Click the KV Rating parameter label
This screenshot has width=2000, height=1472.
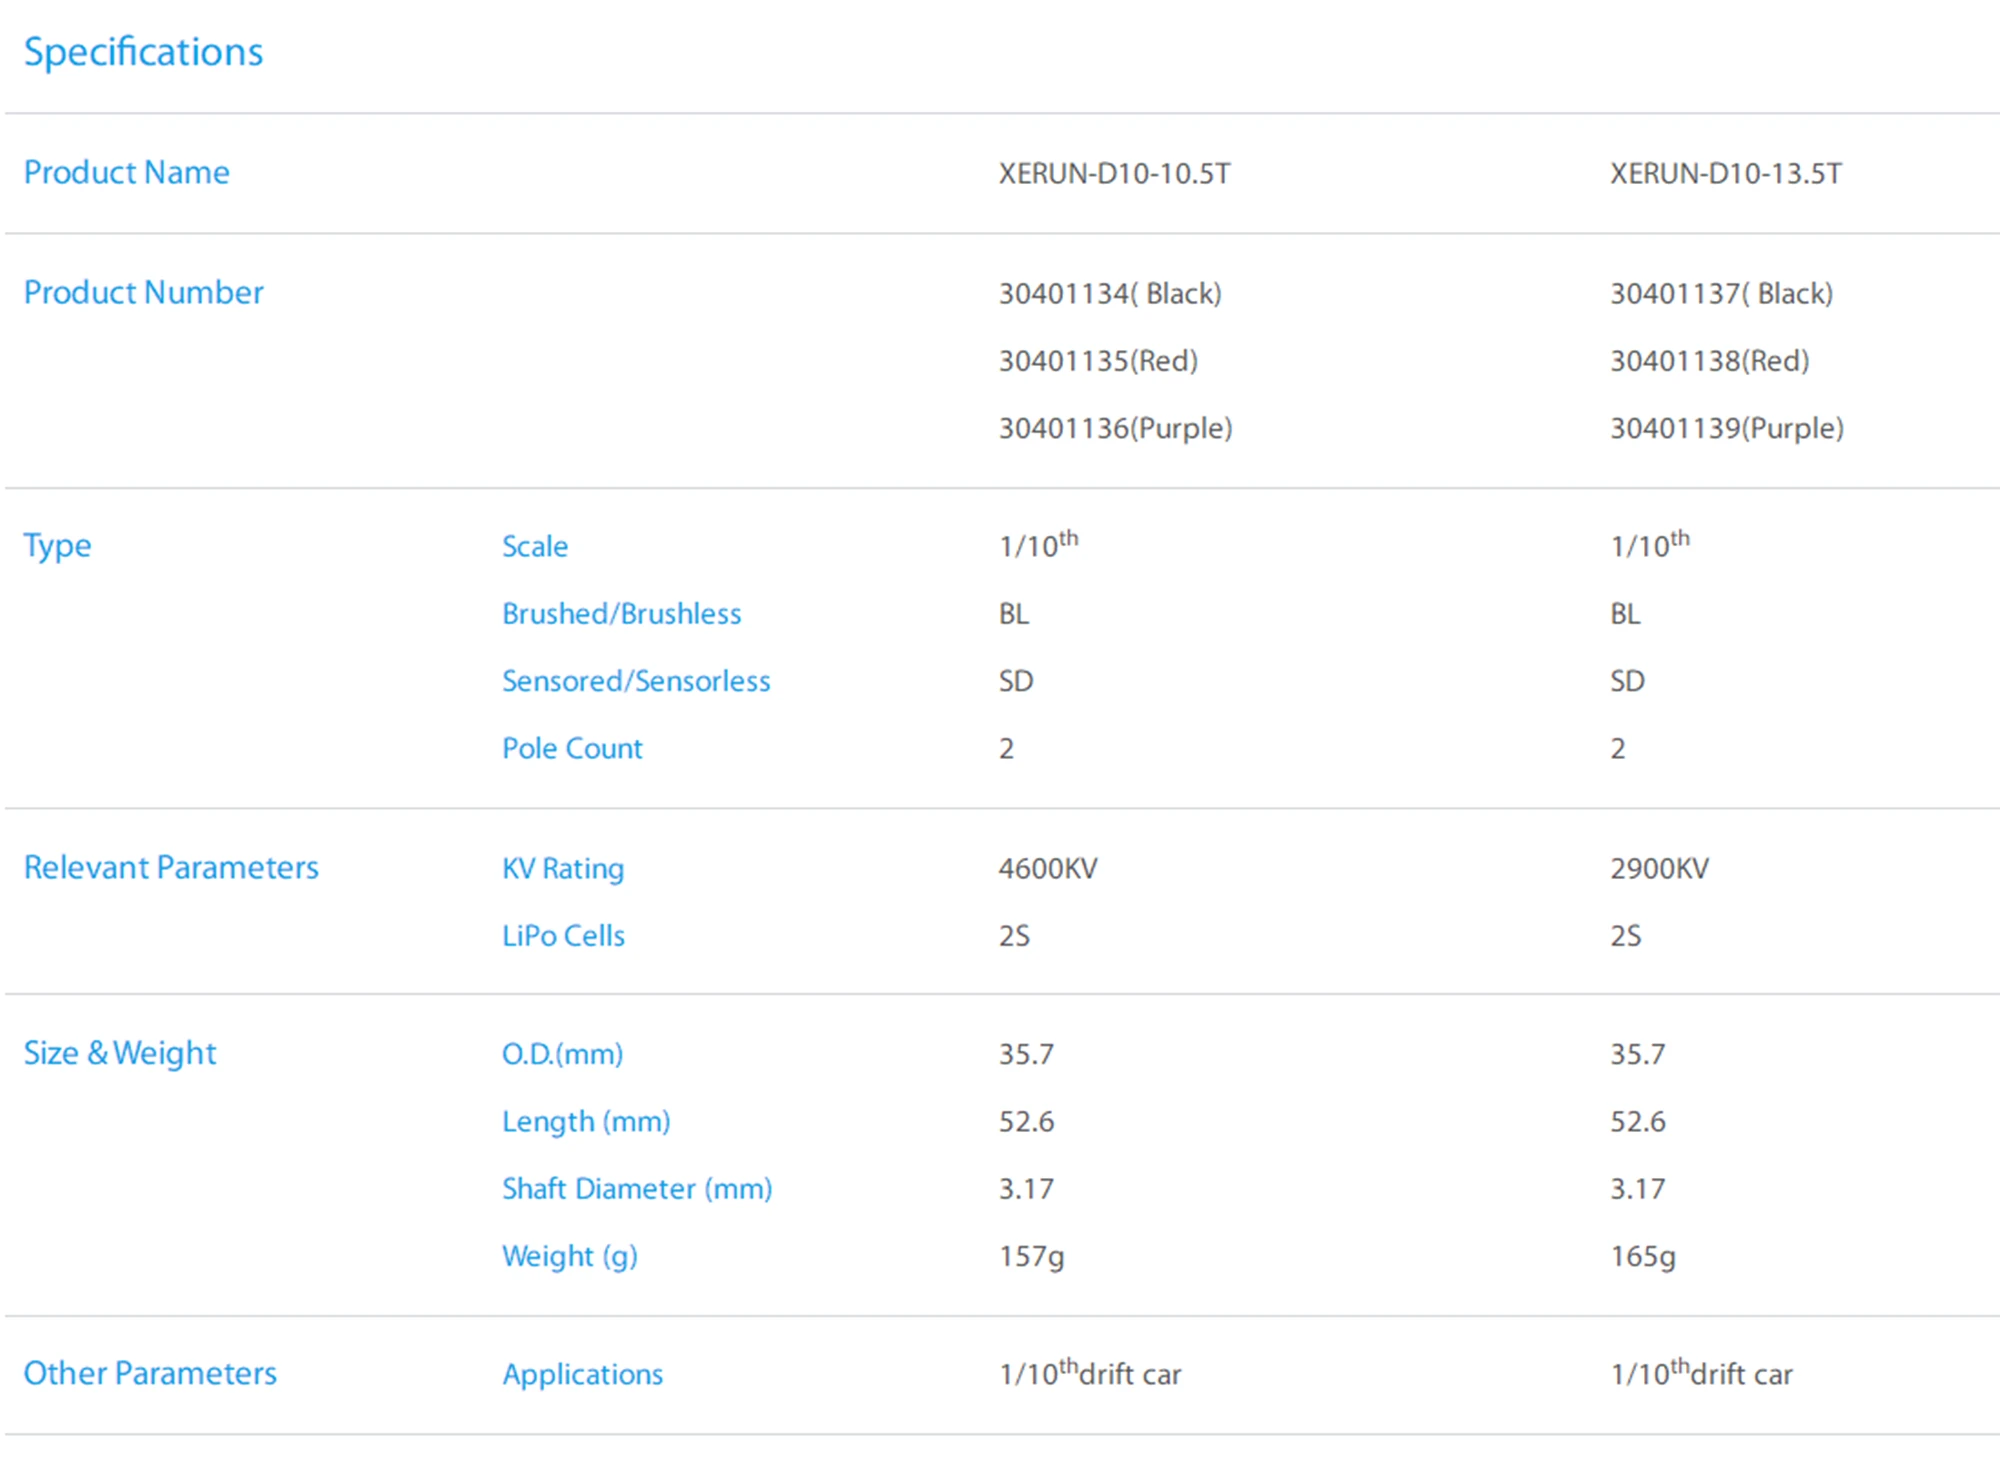tap(563, 868)
